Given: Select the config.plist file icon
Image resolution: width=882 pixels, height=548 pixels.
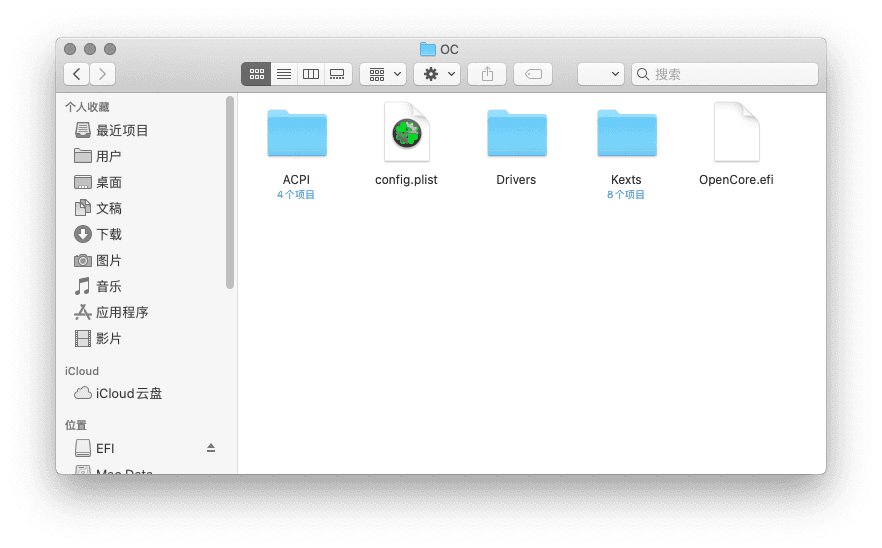Looking at the screenshot, I should (x=407, y=132).
